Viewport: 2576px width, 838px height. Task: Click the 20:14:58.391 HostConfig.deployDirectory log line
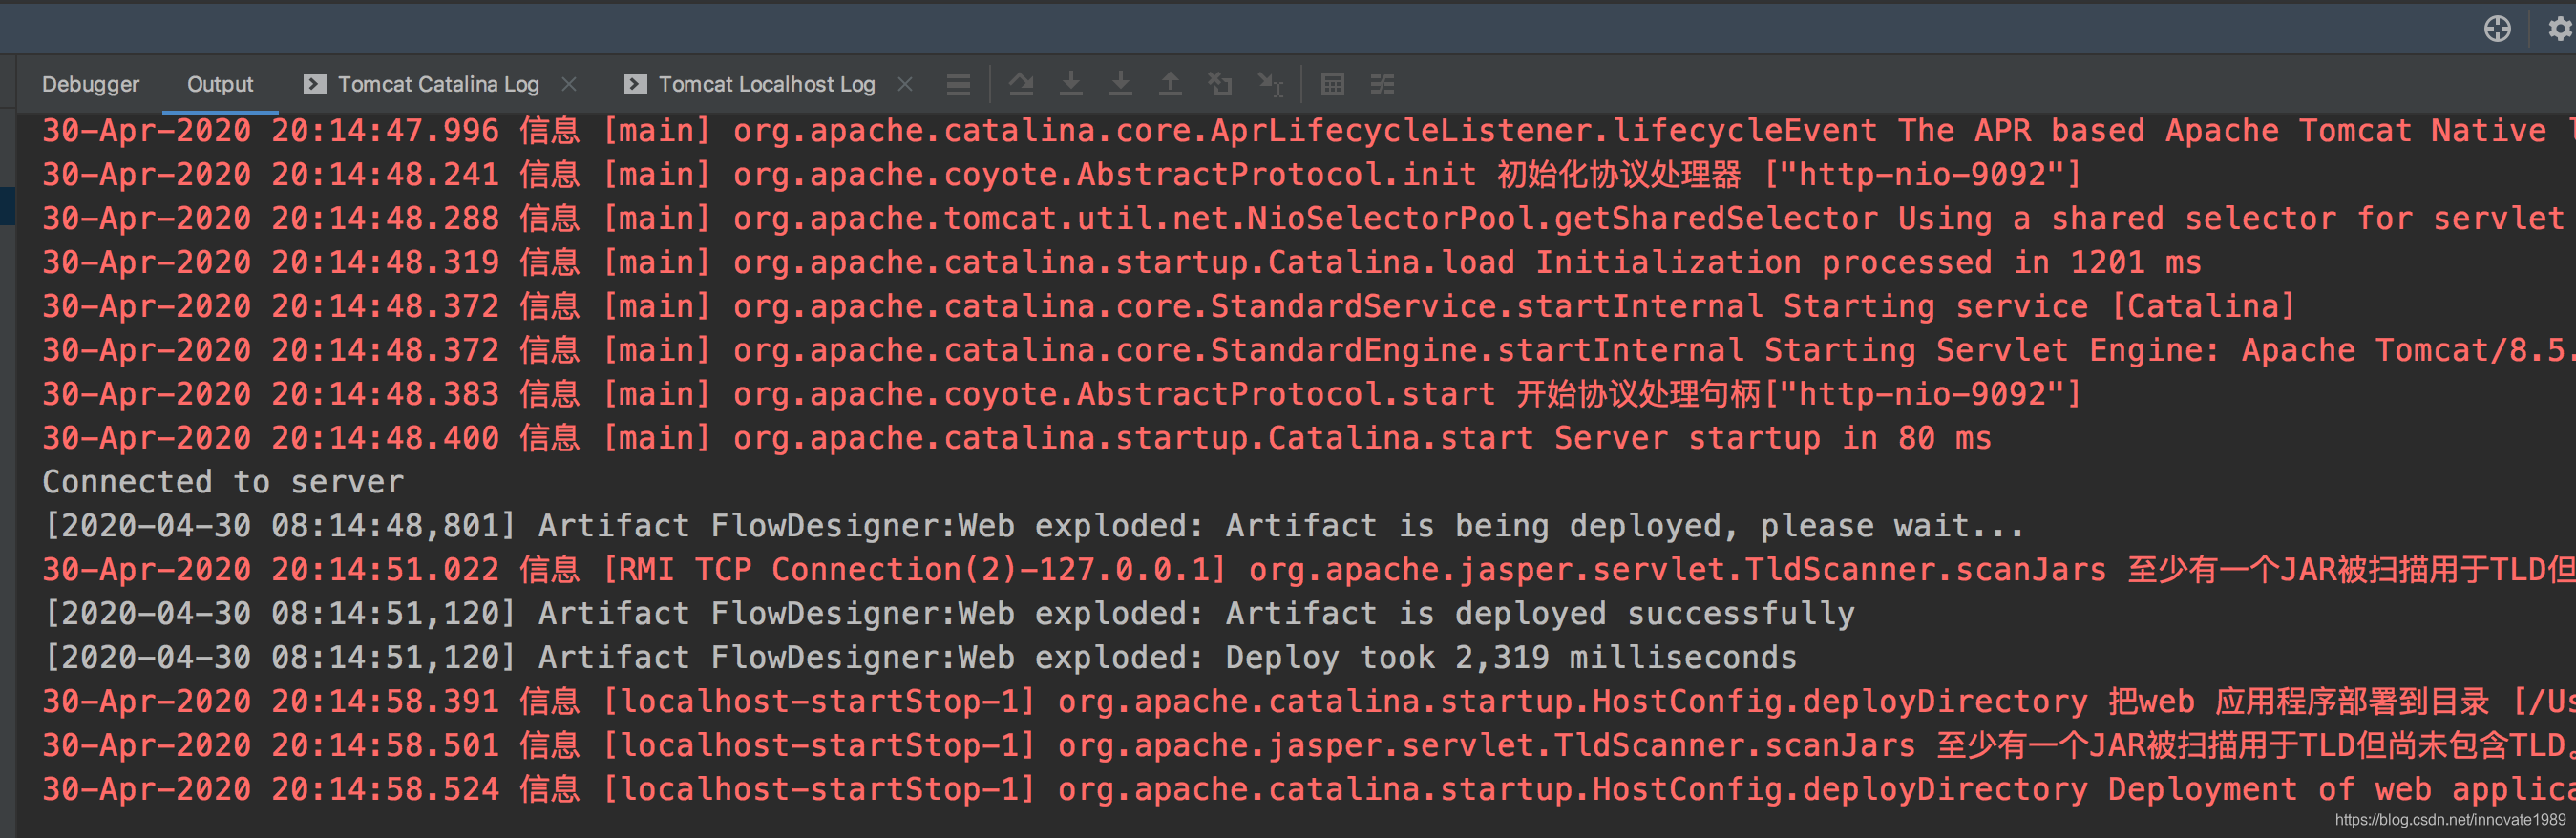pyautogui.click(x=1309, y=701)
